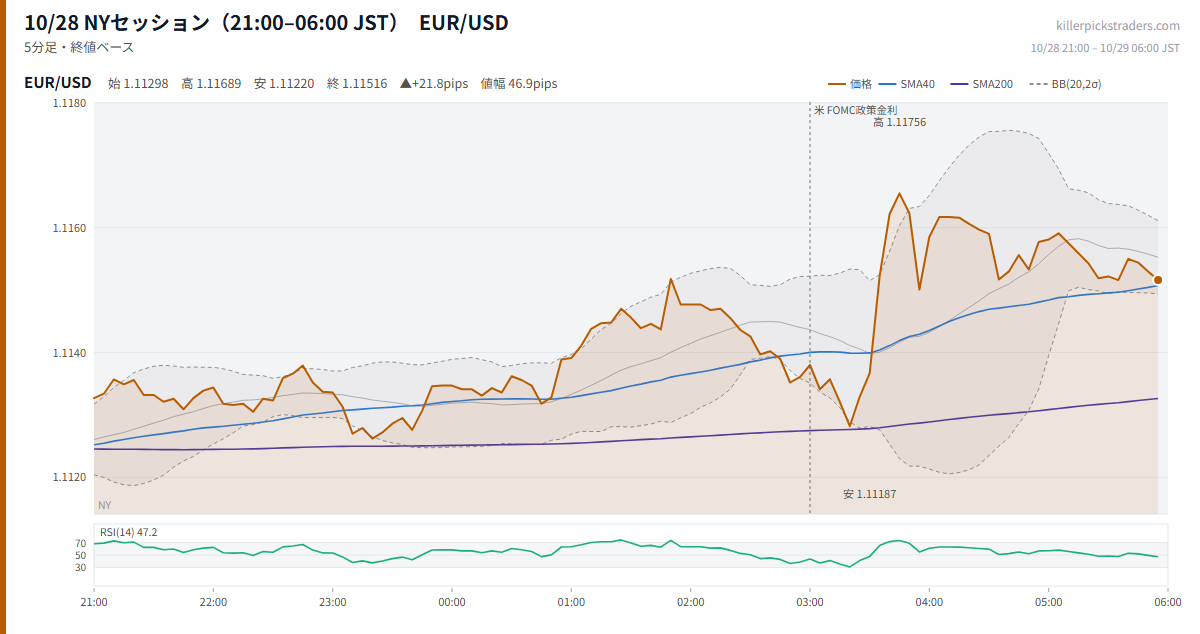Click the 01:00 time axis label
The height and width of the screenshot is (634, 1200).
571,602
